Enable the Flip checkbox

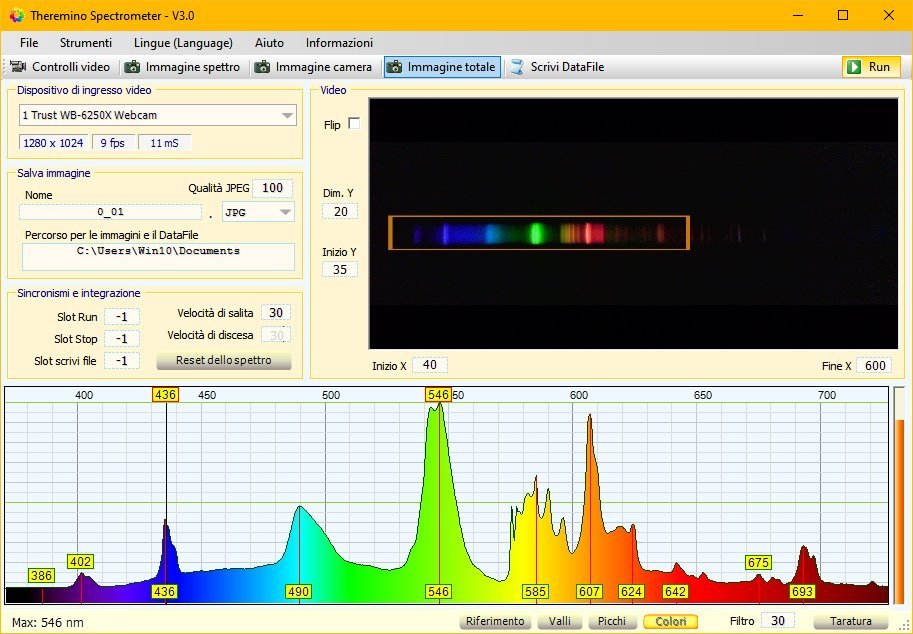pos(353,124)
